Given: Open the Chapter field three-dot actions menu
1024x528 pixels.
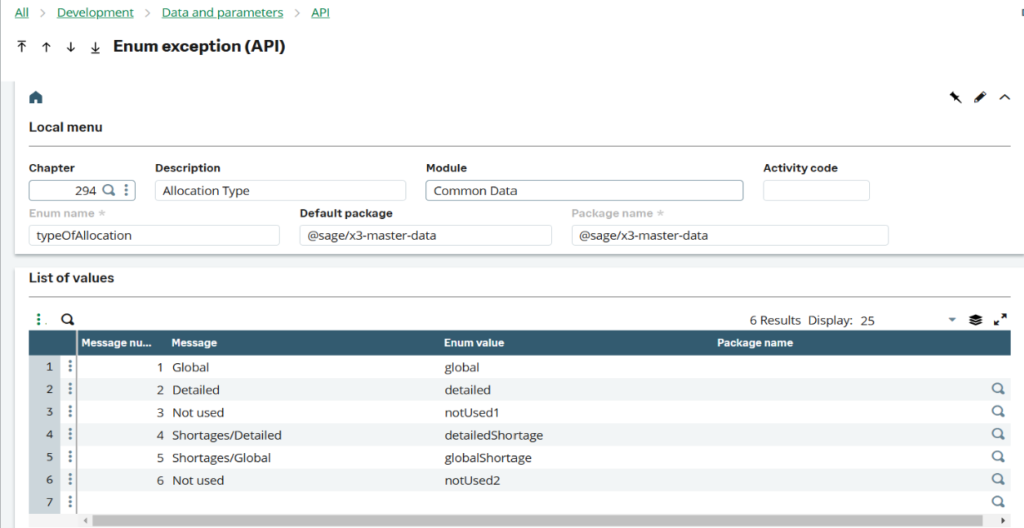Looking at the screenshot, I should click(x=126, y=190).
